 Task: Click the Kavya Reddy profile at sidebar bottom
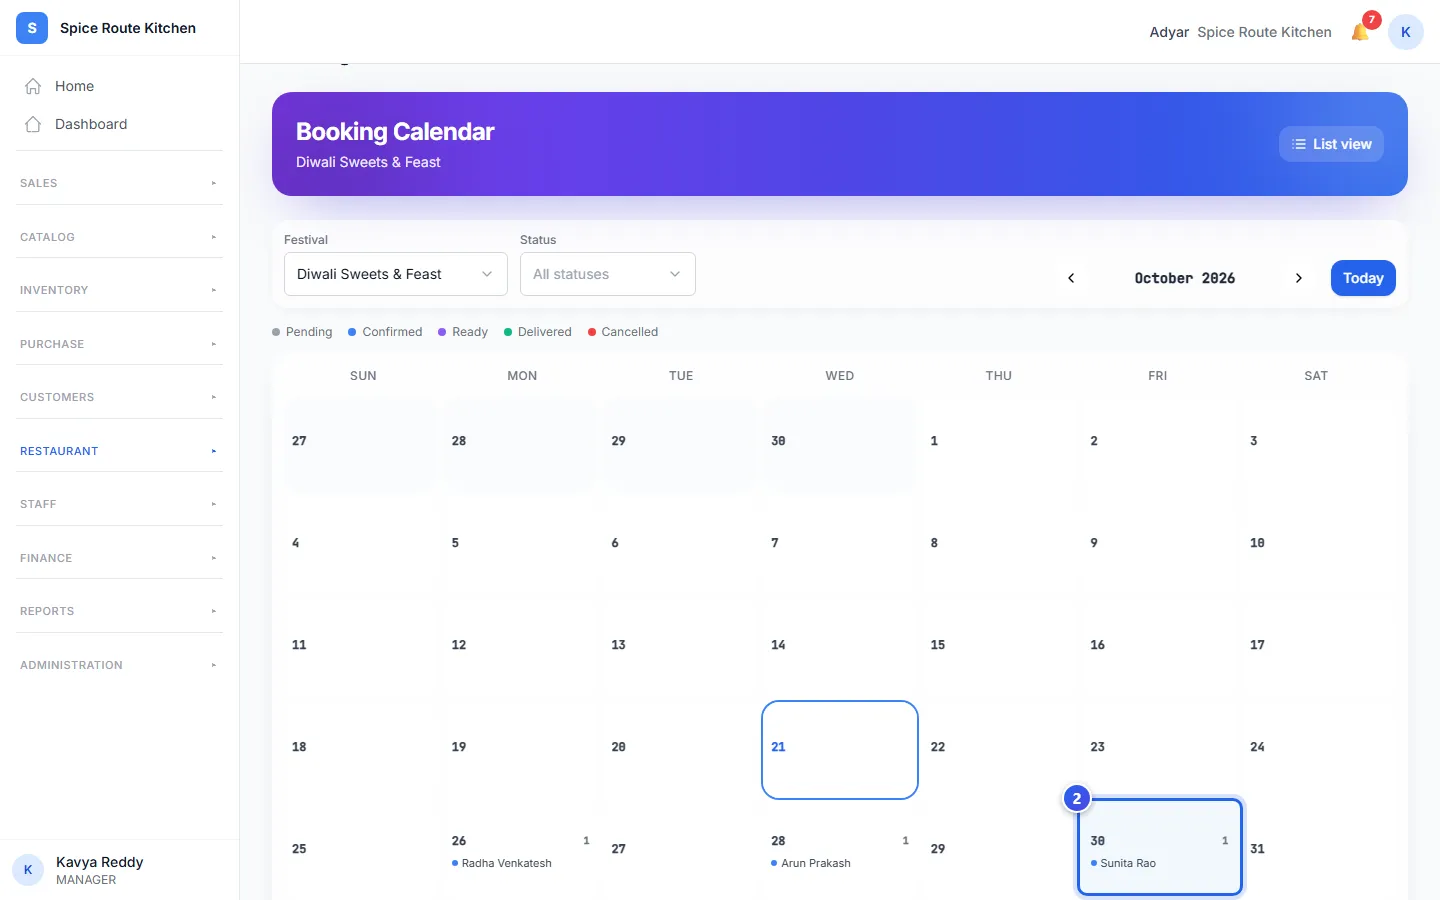click(x=120, y=870)
